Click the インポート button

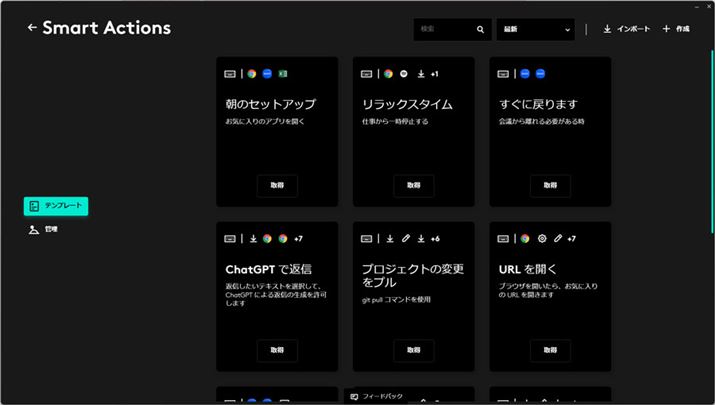tap(626, 29)
